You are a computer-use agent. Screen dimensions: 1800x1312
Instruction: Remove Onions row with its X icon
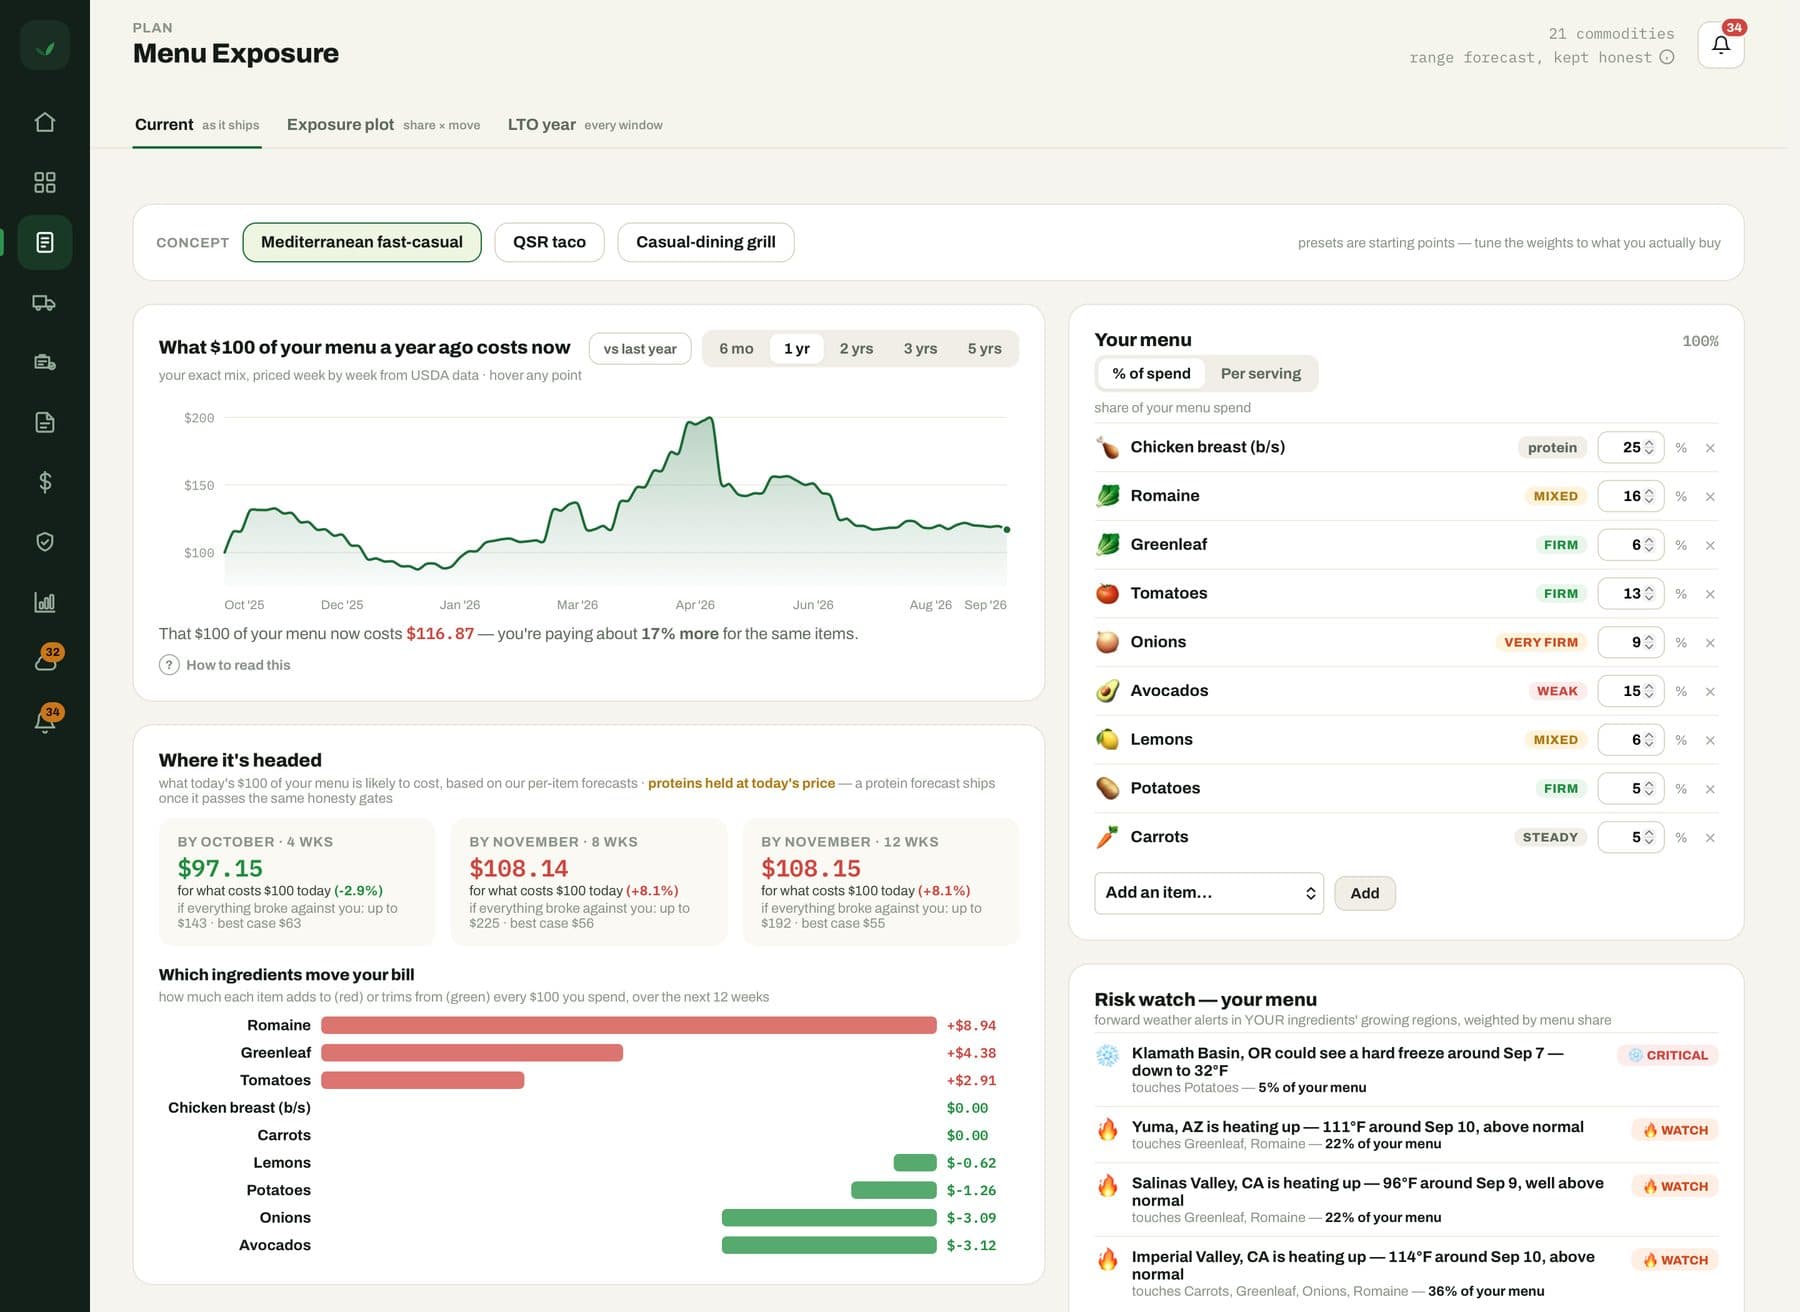(x=1710, y=643)
